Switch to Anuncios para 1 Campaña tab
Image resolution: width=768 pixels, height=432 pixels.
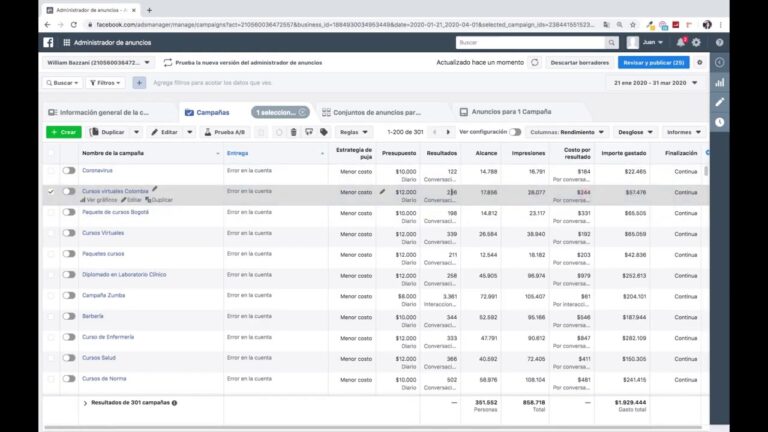tap(510, 112)
